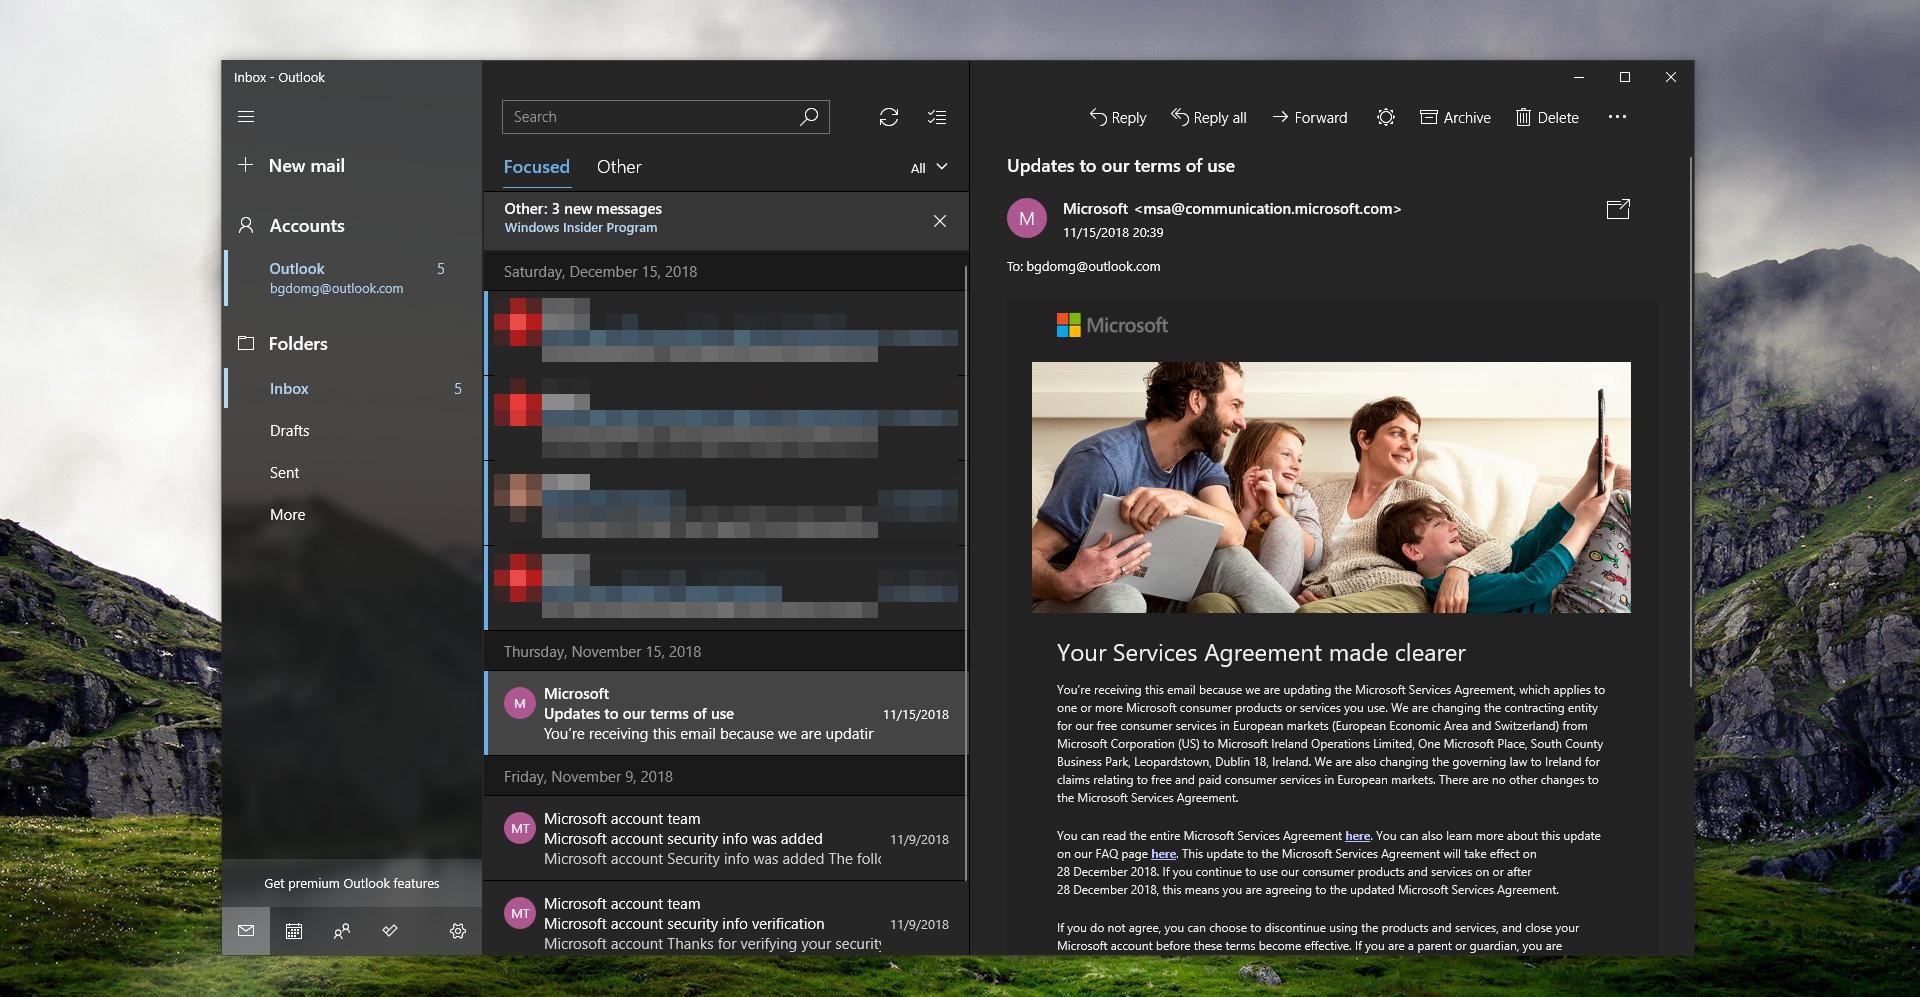Click the Friday, November 9, 2018 header
Screen dimensions: 1920x997
[588, 777]
